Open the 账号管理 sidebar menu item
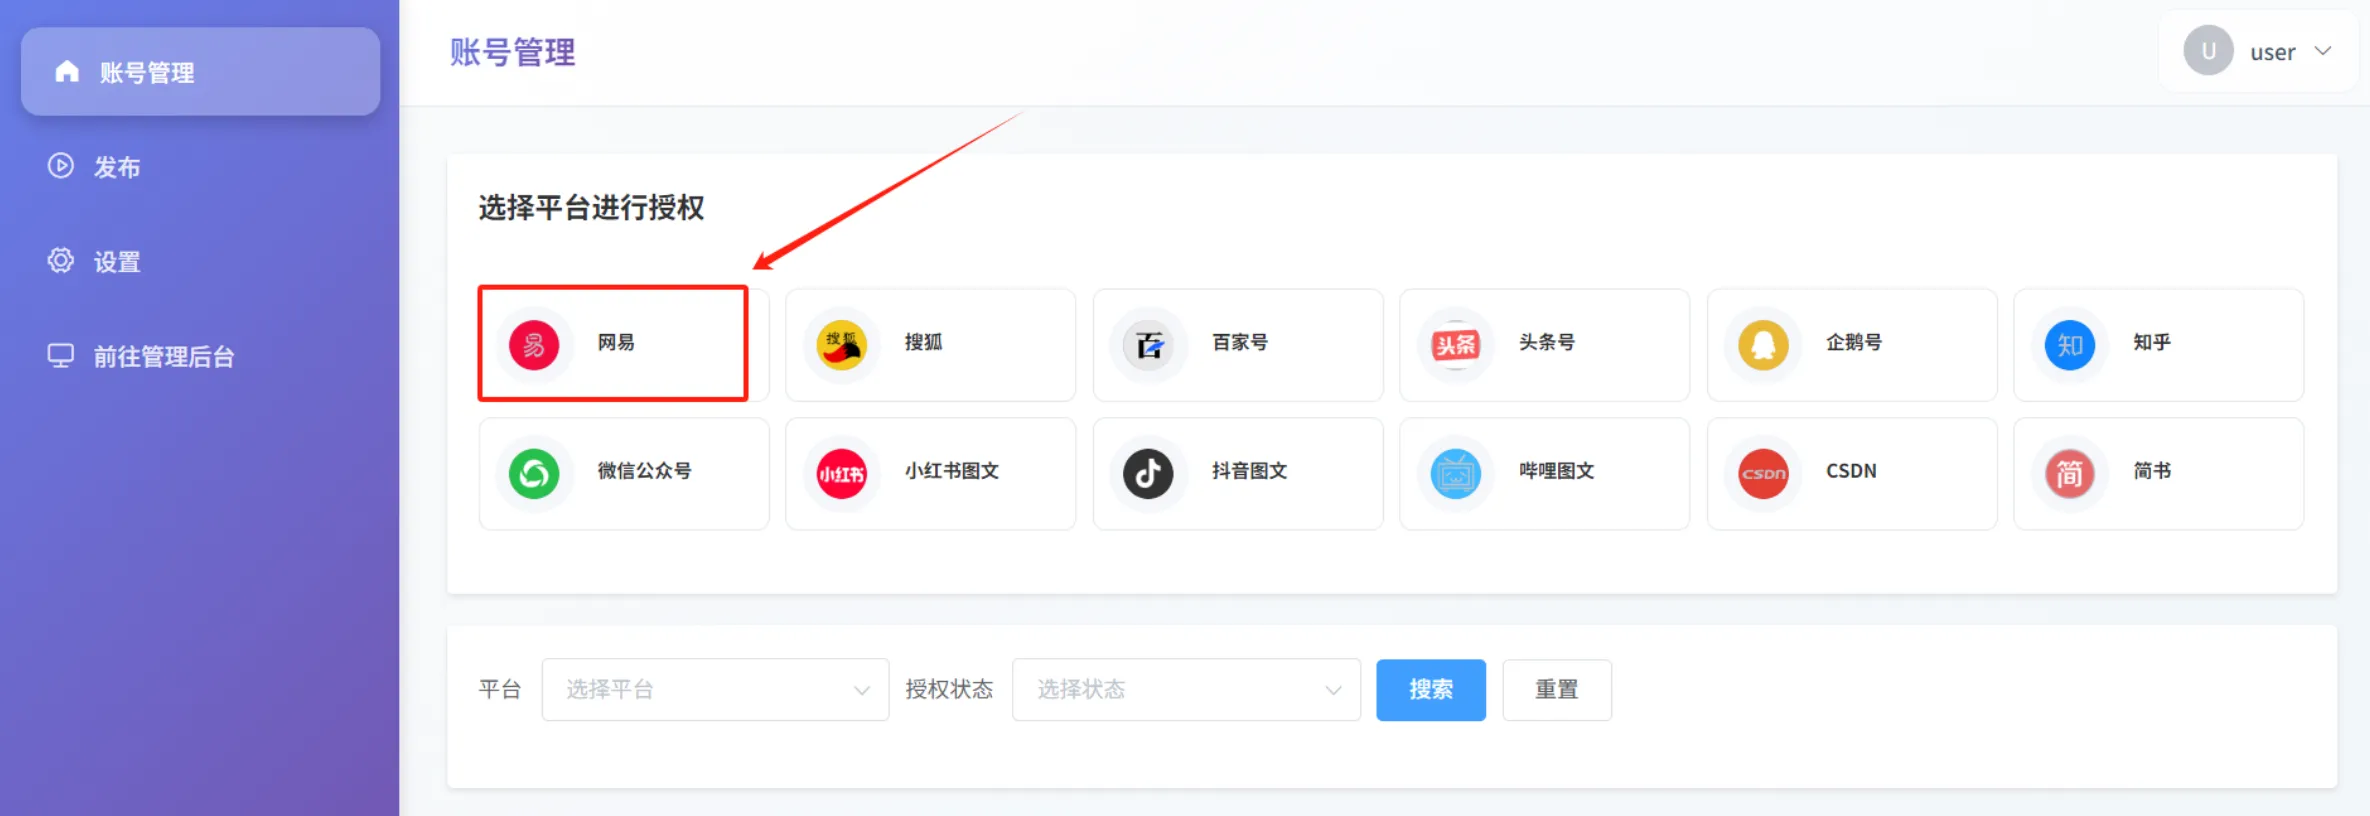This screenshot has height=816, width=2370. coord(200,72)
